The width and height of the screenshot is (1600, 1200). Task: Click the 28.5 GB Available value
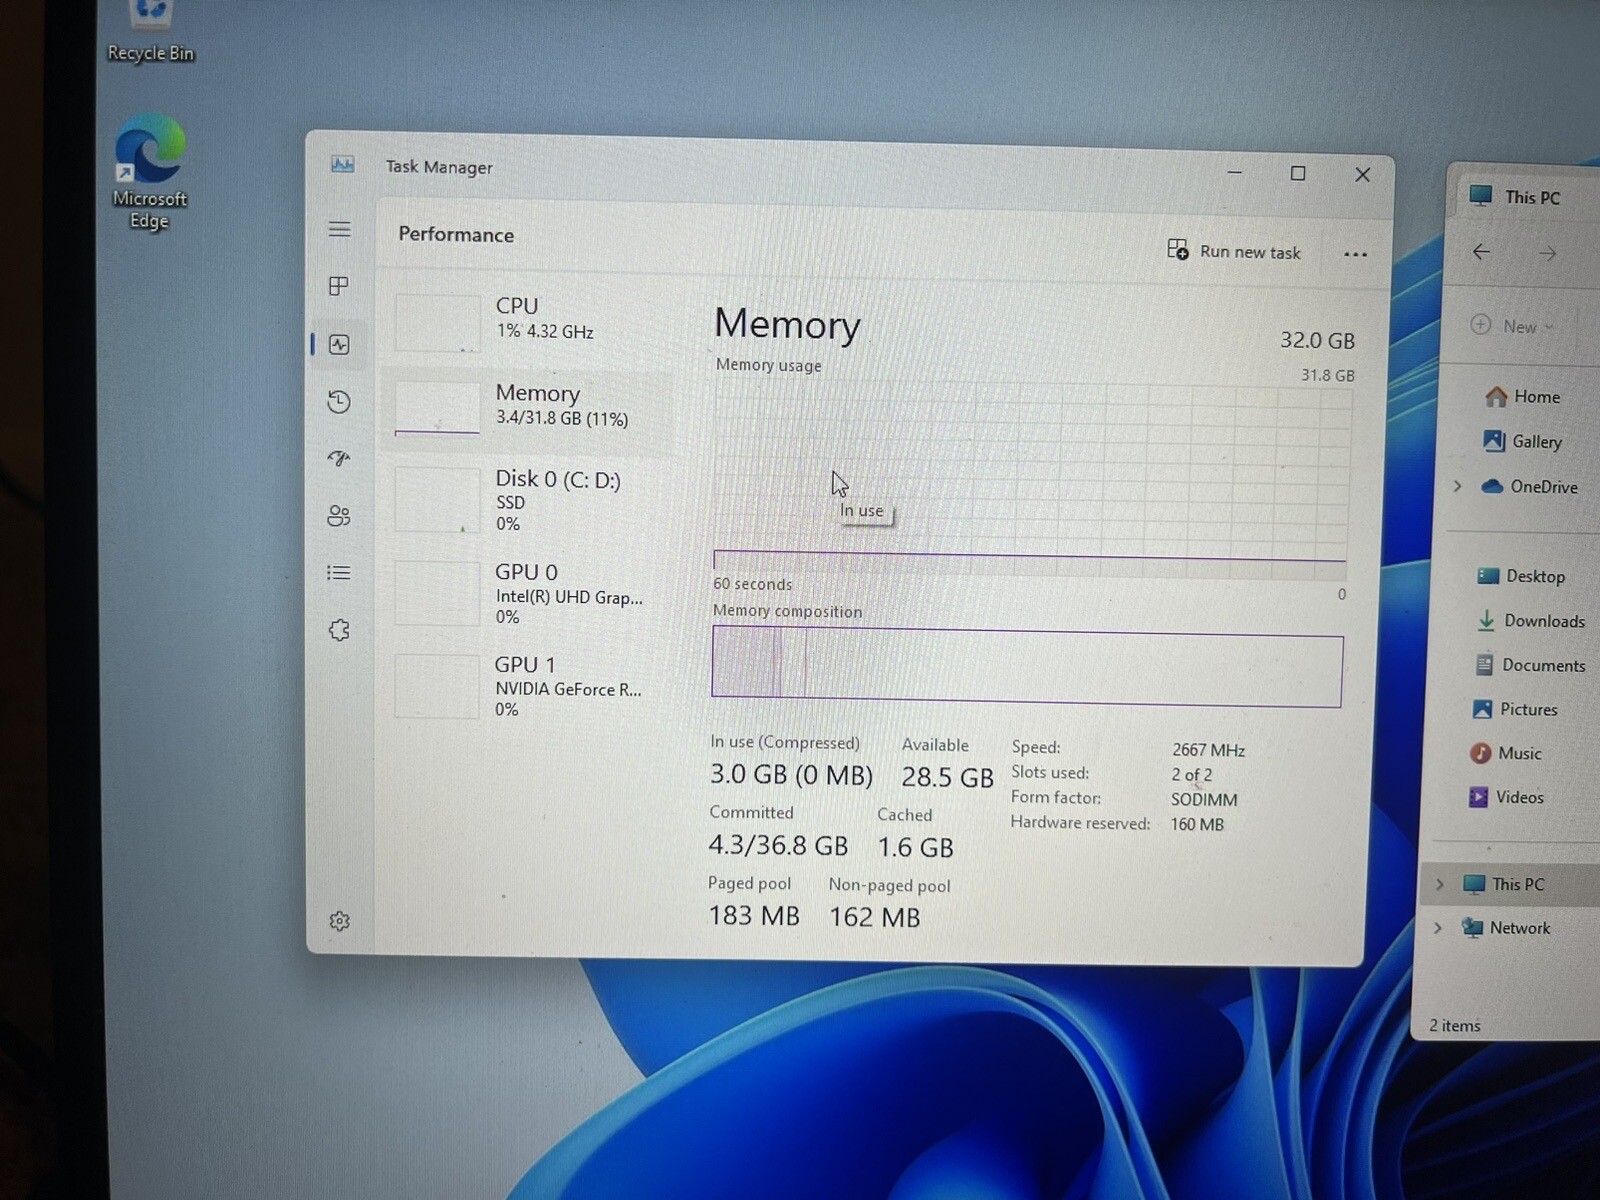pyautogui.click(x=947, y=777)
